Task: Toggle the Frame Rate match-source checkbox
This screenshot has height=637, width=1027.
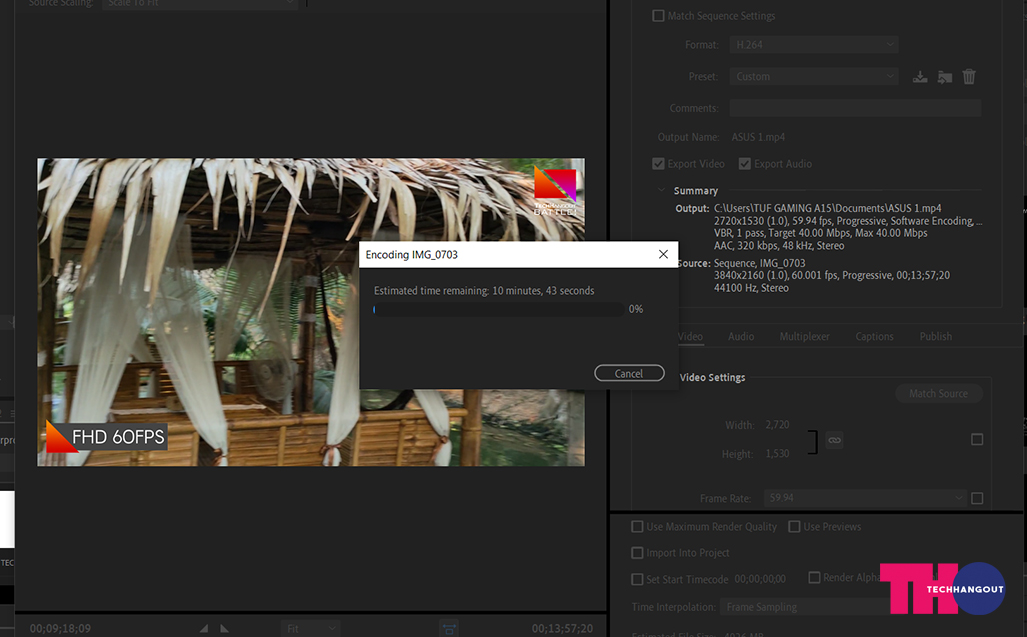Action: pos(977,498)
